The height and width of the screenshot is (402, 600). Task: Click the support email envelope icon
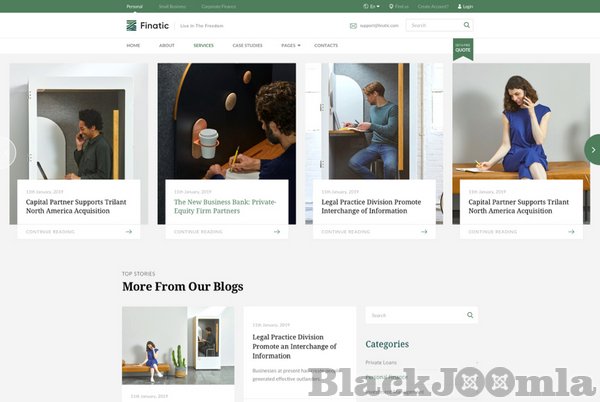353,25
